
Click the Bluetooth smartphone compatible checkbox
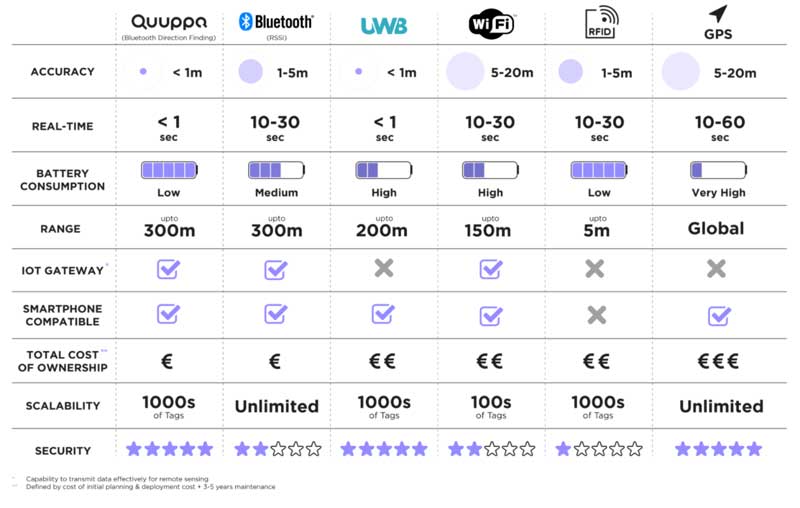(275, 314)
